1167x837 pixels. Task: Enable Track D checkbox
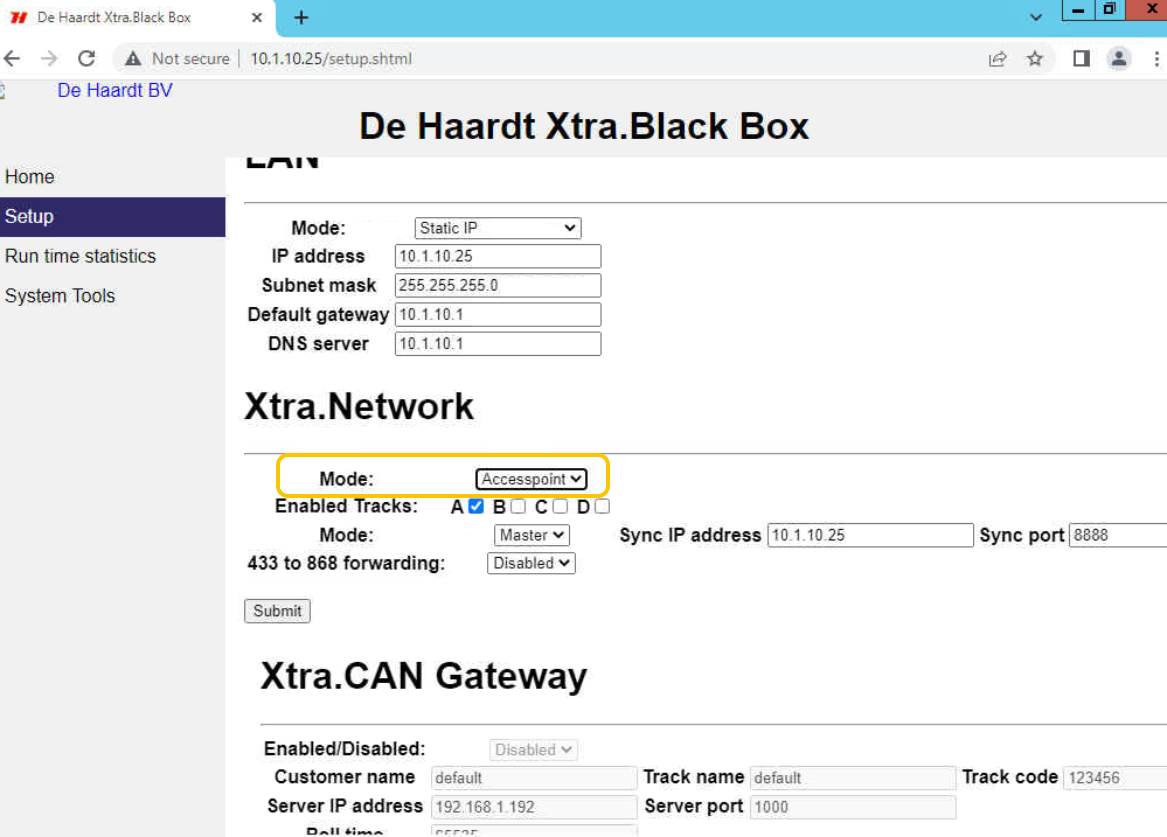602,507
